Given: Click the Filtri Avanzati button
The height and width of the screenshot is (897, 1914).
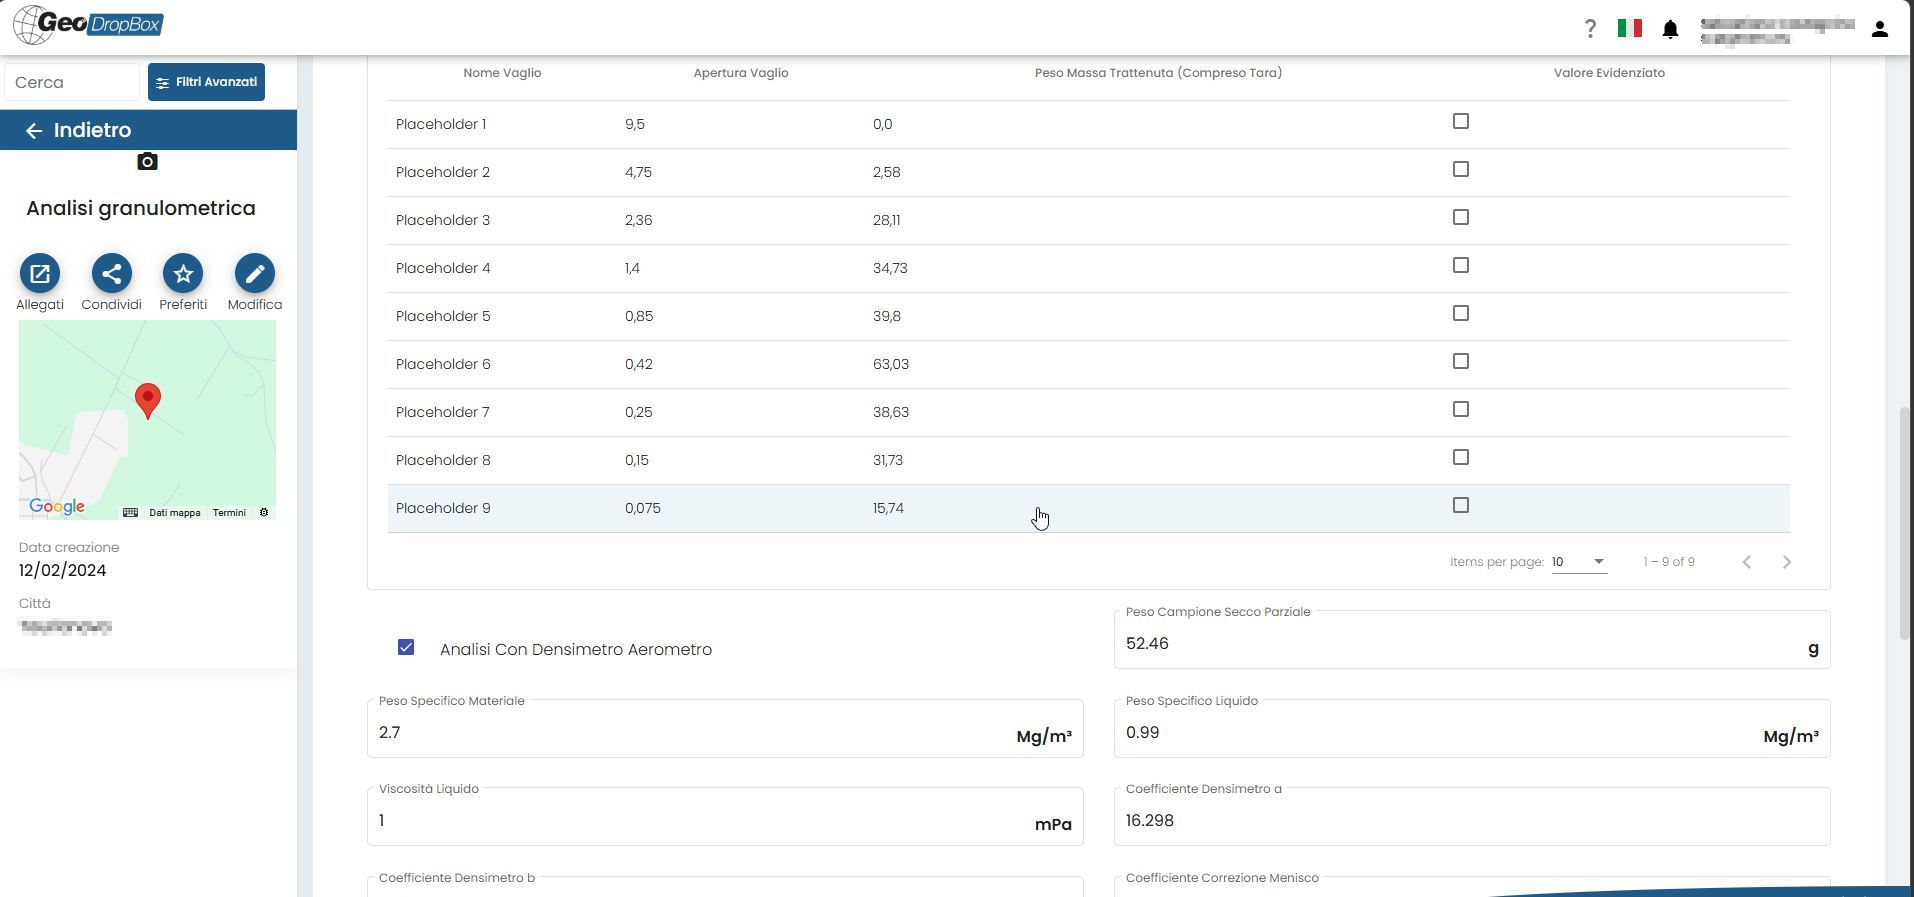Looking at the screenshot, I should tap(206, 82).
